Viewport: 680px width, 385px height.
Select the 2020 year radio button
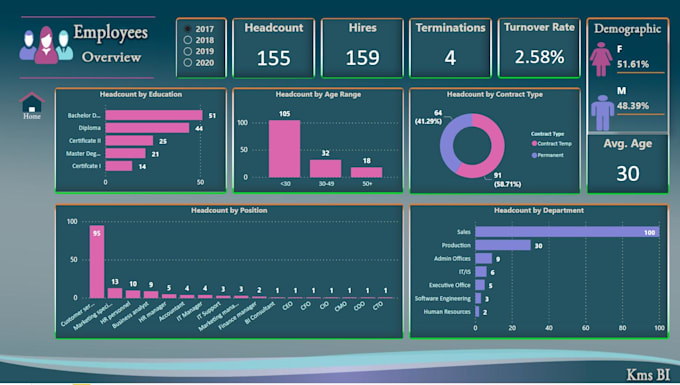188,62
